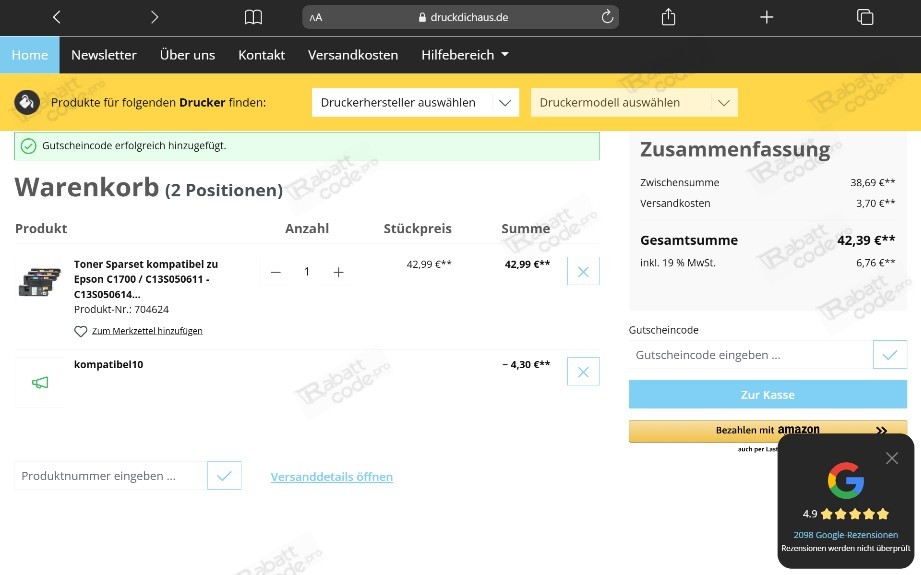Click the Gesamtsumme 42,39 € value

pos(866,240)
